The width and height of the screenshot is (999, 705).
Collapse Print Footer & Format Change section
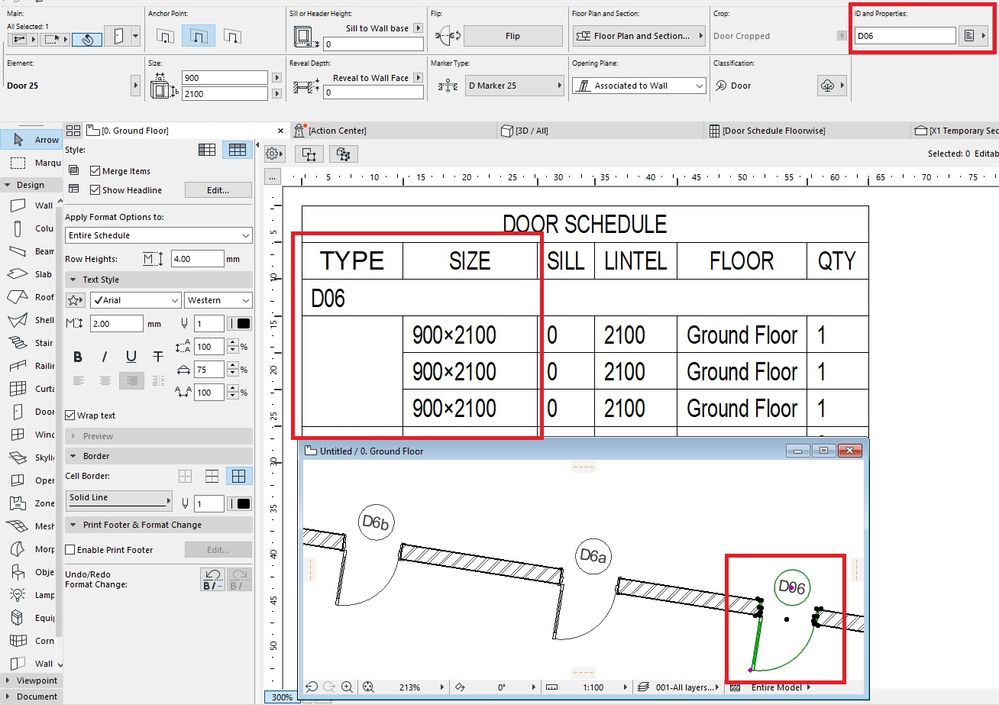73,525
